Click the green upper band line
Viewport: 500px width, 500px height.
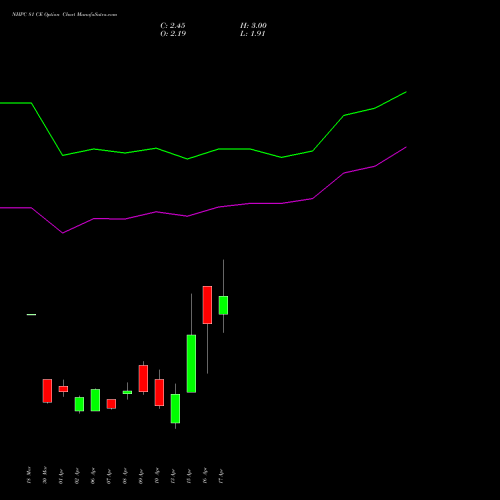coord(203,154)
